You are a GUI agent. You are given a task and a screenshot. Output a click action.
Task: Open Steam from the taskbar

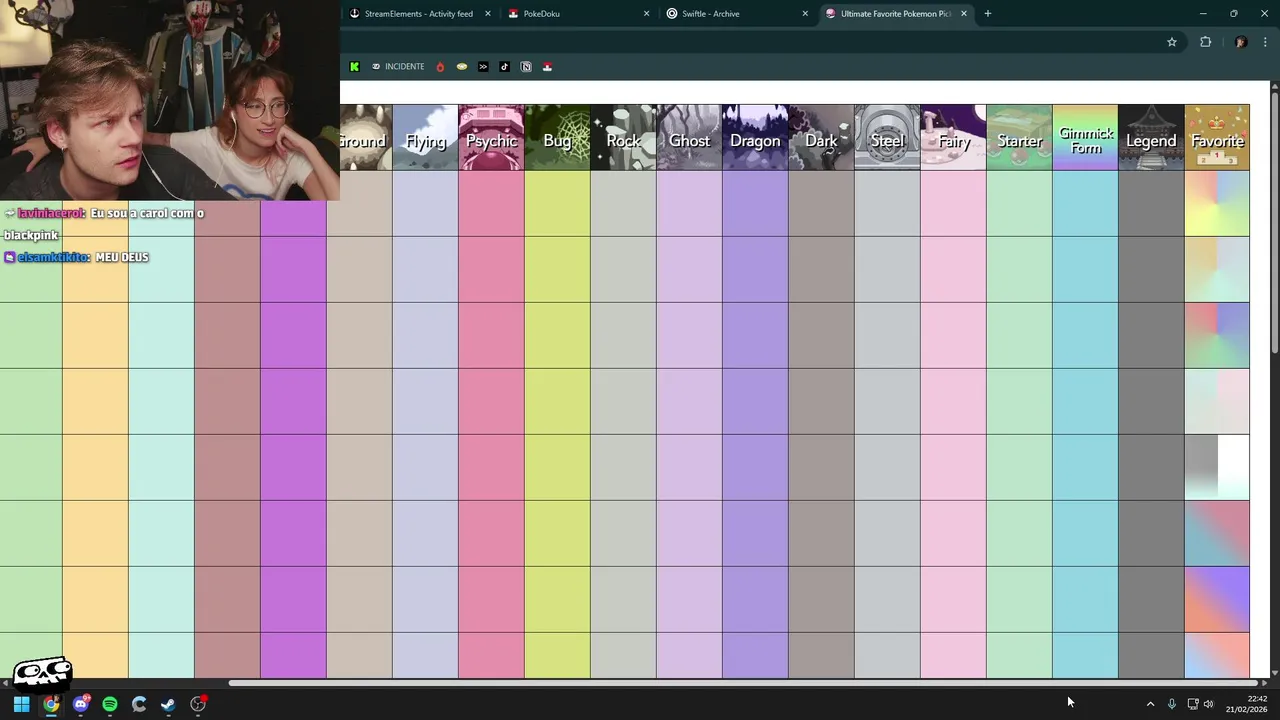pos(168,704)
